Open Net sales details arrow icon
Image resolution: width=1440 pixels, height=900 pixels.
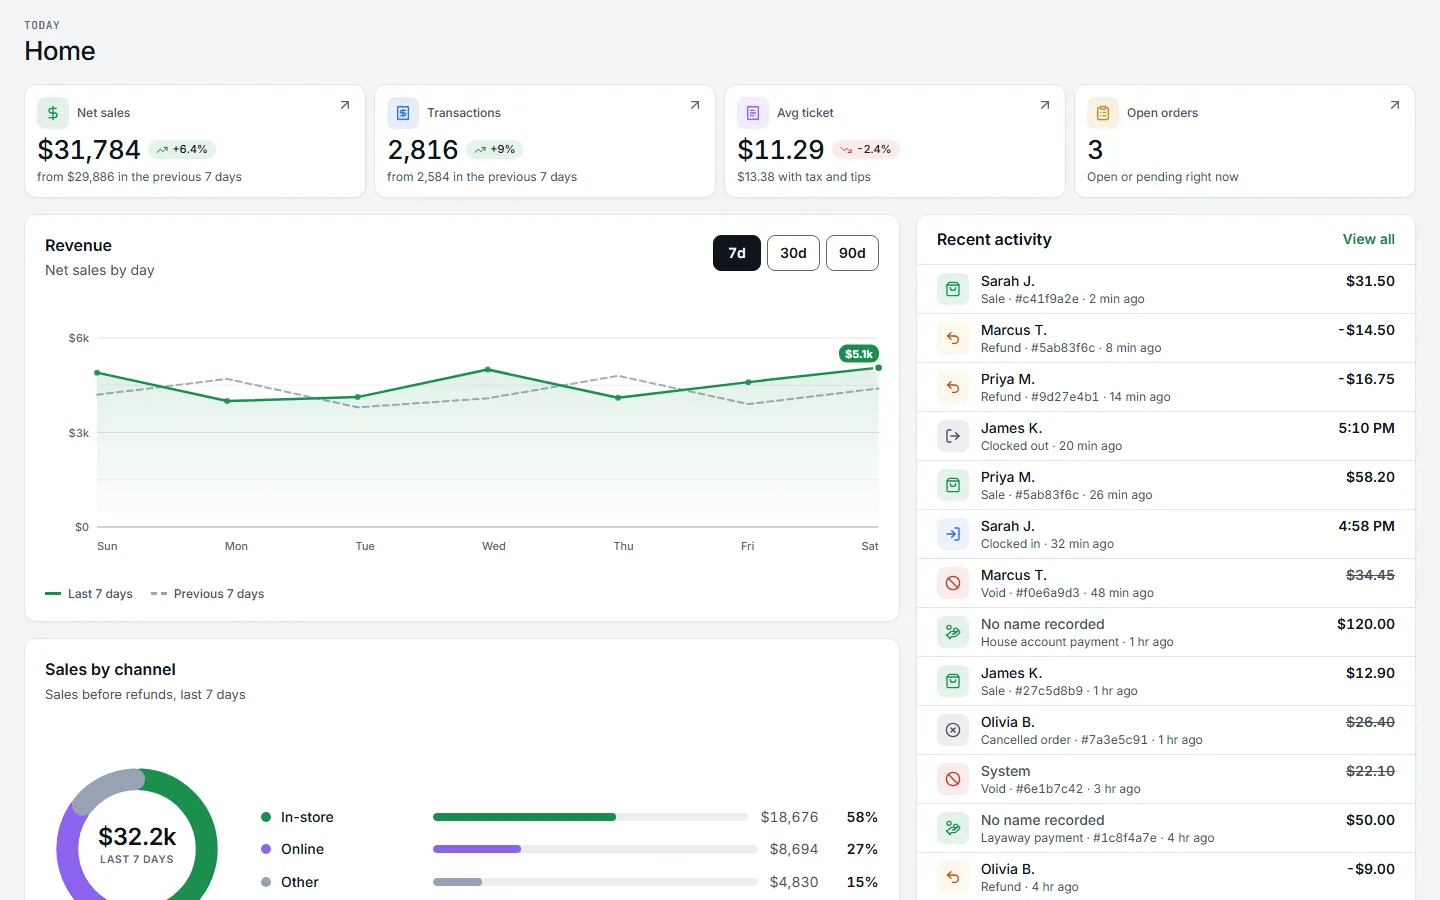[x=345, y=105]
